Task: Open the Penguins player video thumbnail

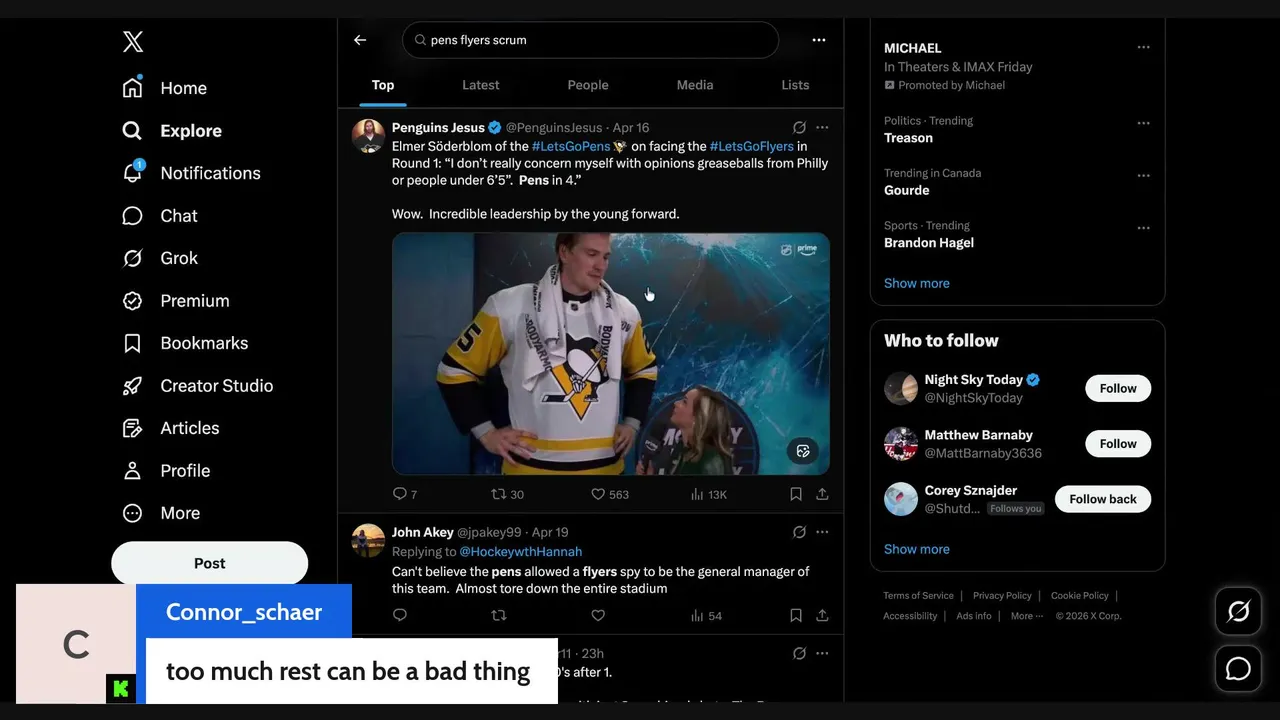Action: (611, 354)
